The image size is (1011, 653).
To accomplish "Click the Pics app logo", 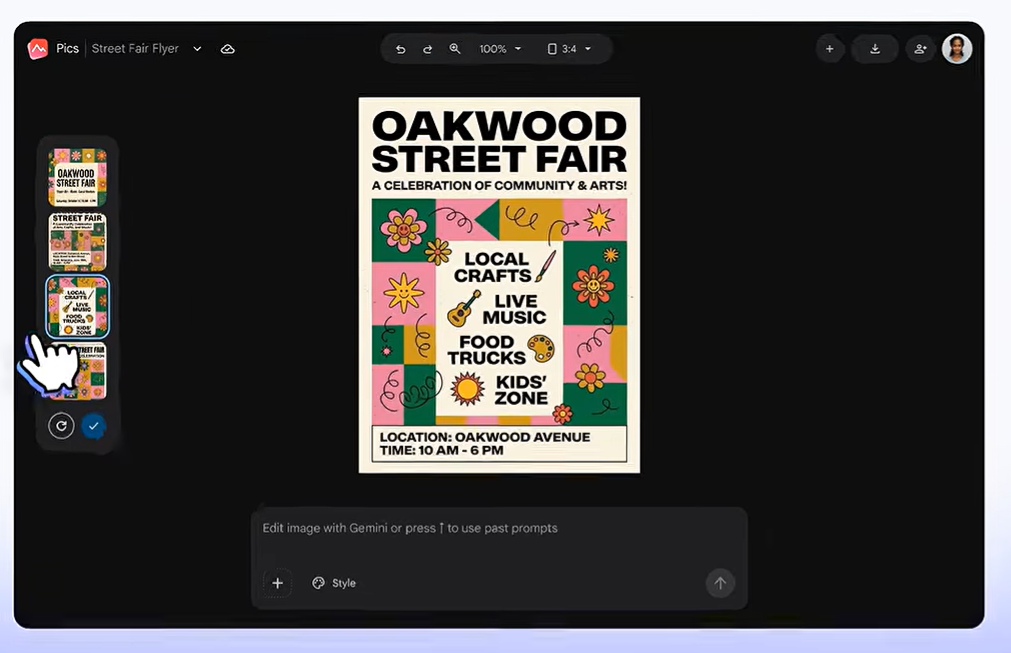I will (37, 49).
